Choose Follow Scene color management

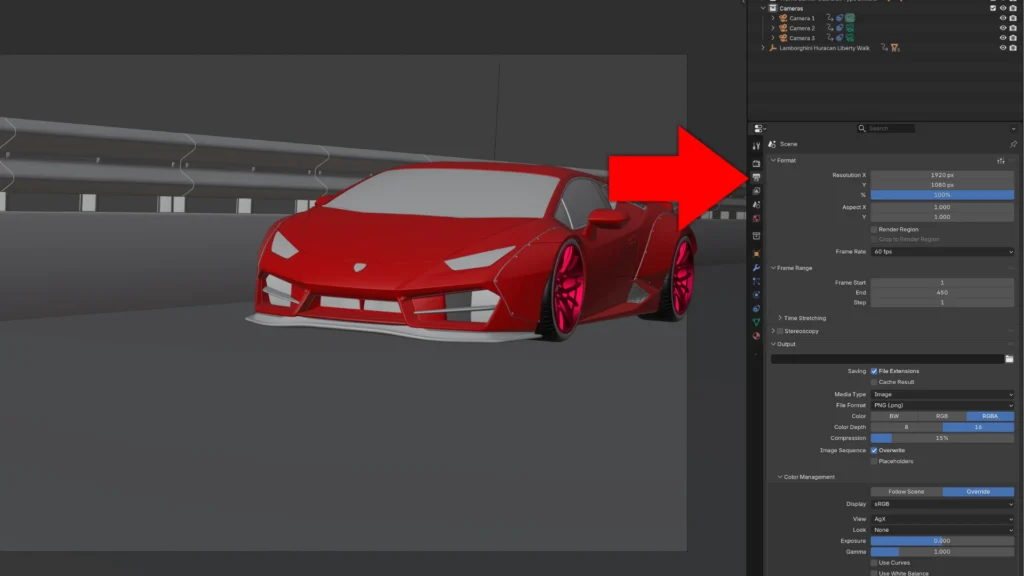[906, 492]
